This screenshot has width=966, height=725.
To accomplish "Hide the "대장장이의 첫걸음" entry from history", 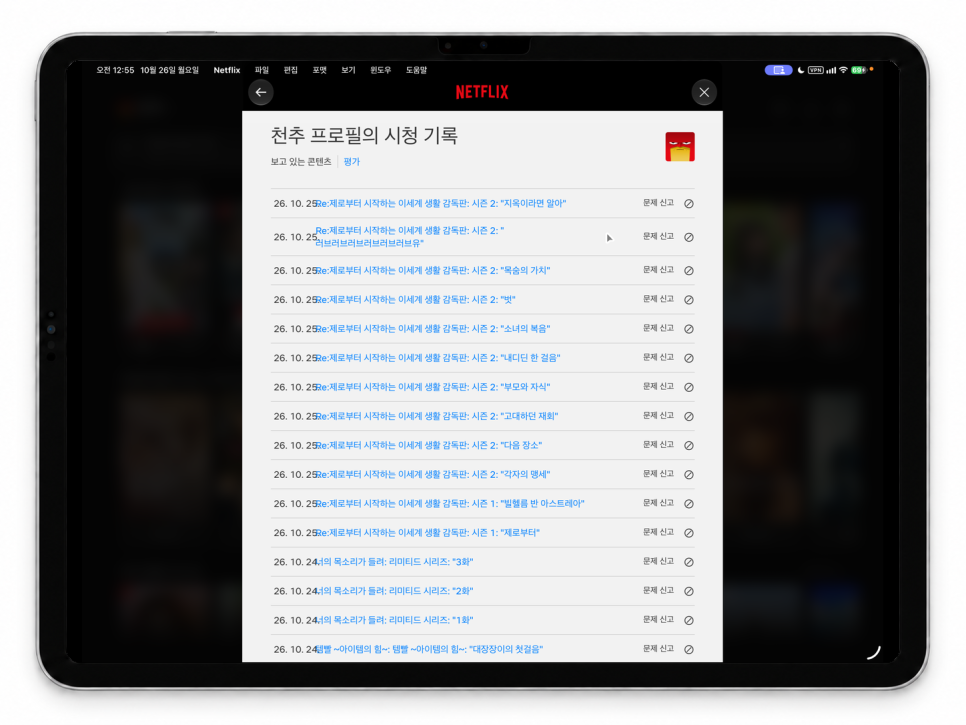I will [689, 649].
